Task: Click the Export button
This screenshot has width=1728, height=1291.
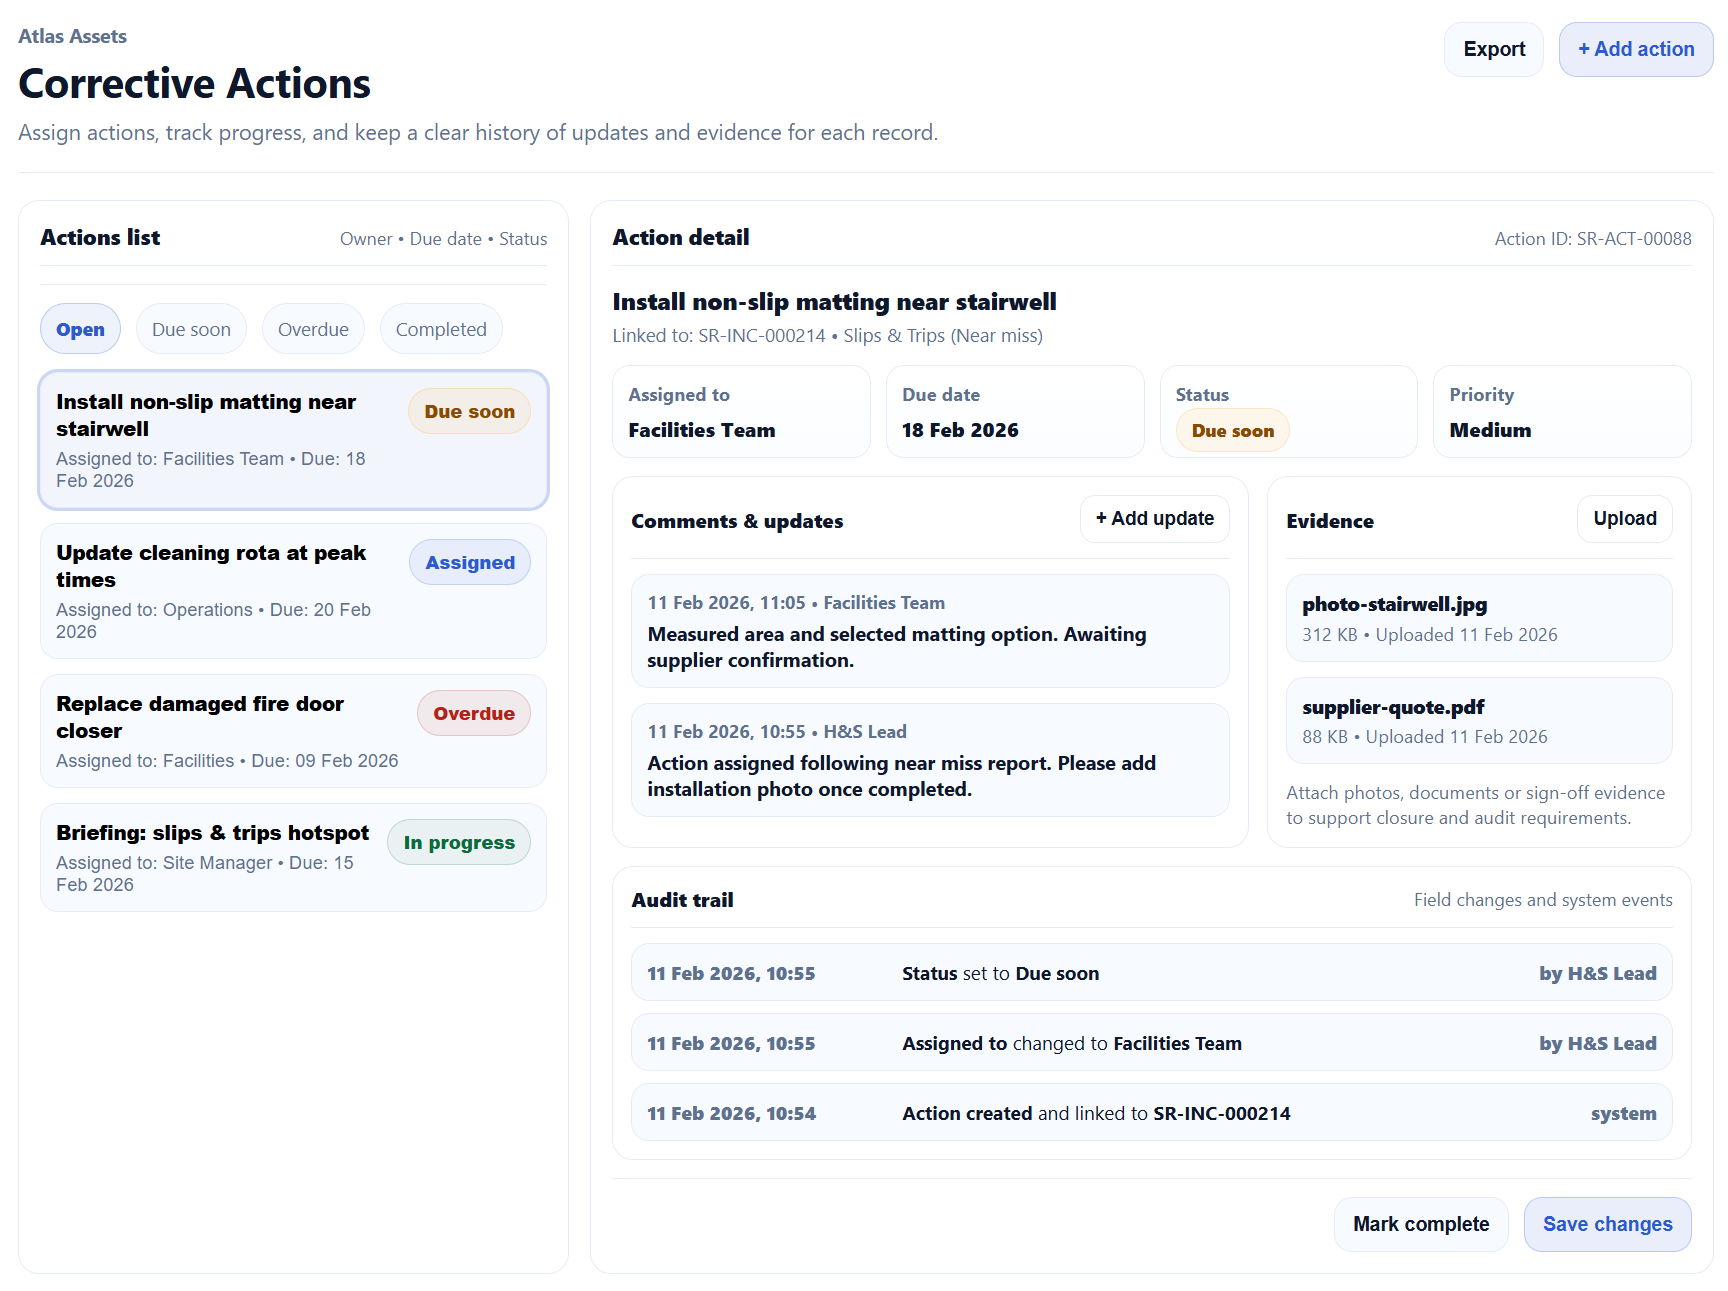Action: click(x=1493, y=49)
